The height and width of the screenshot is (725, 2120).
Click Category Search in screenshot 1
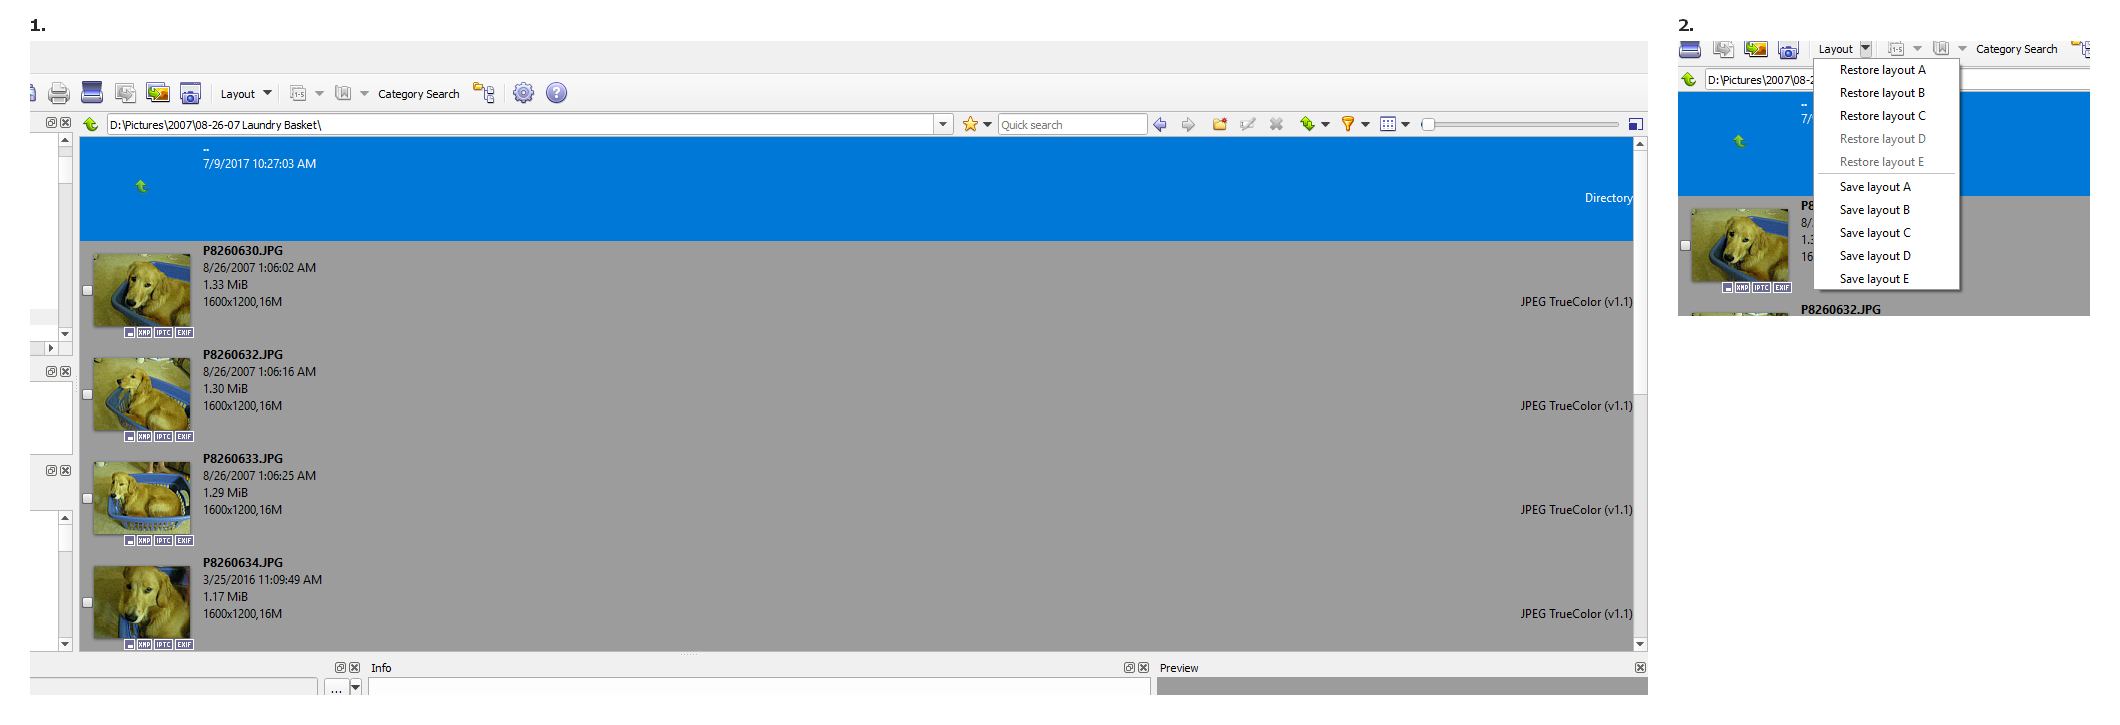419,94
